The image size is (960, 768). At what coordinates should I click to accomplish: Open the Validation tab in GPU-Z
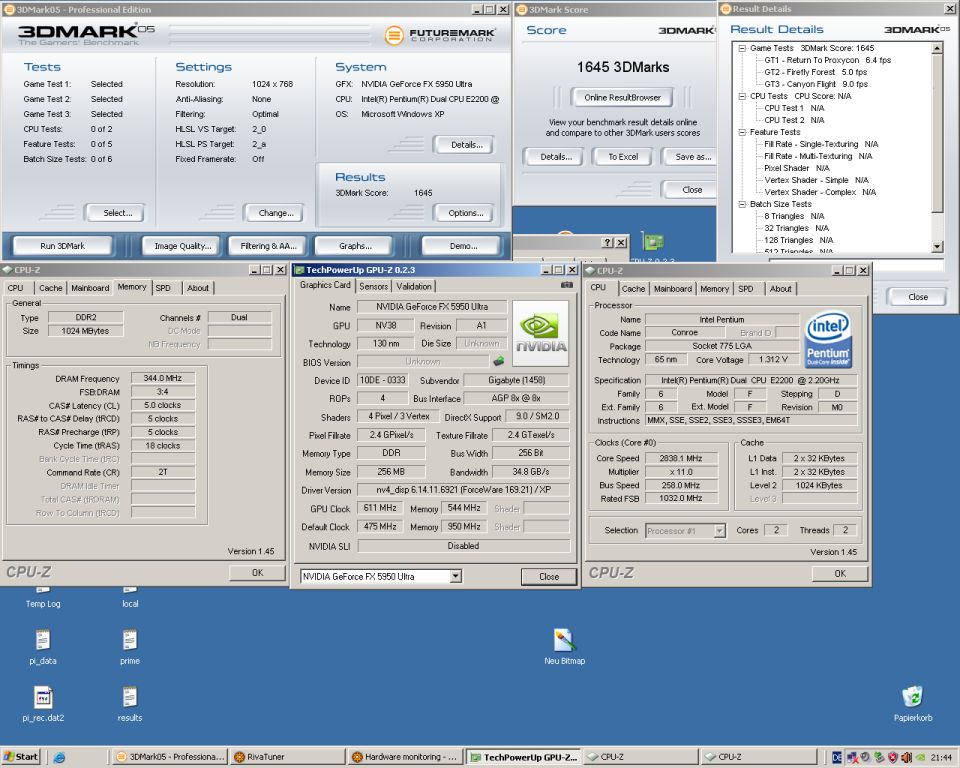414,286
